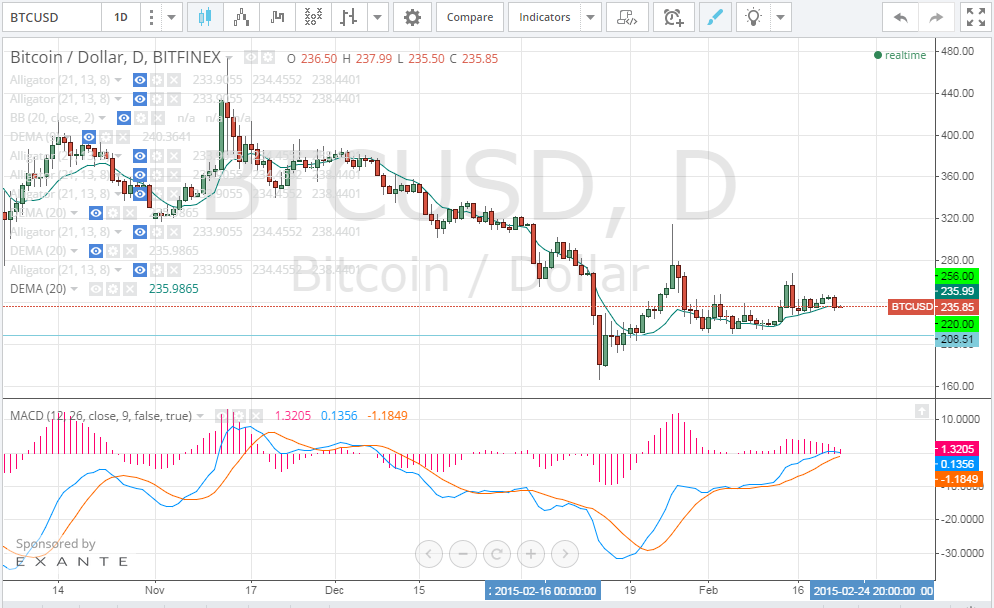
Task: Visit the EXANTE sponsor link
Action: click(70, 563)
